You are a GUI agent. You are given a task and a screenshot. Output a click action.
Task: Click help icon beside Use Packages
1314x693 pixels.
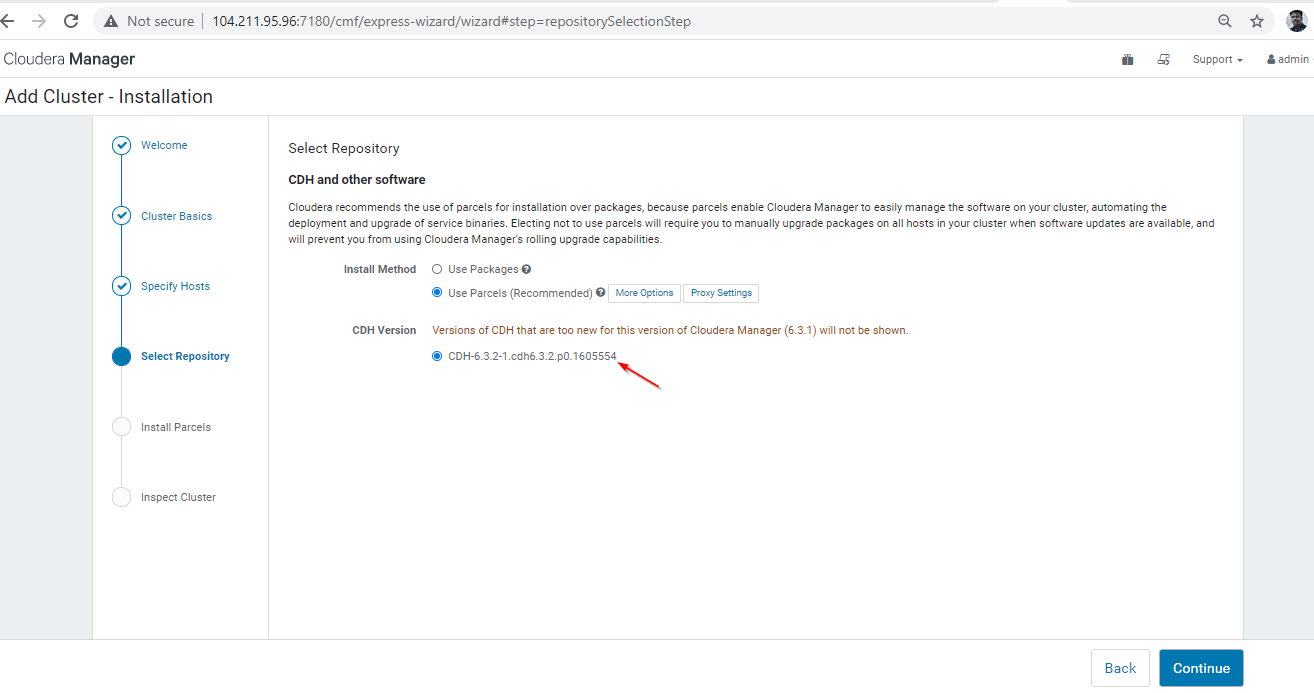pyautogui.click(x=526, y=269)
